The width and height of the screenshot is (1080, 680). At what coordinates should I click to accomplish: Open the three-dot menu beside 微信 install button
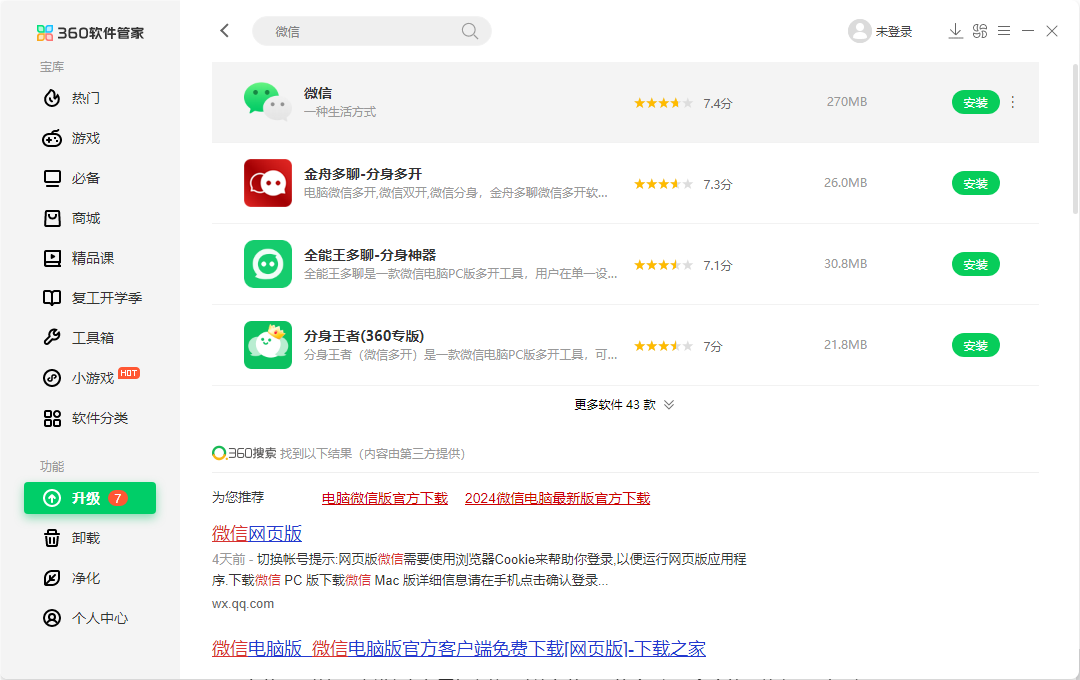[x=1012, y=102]
